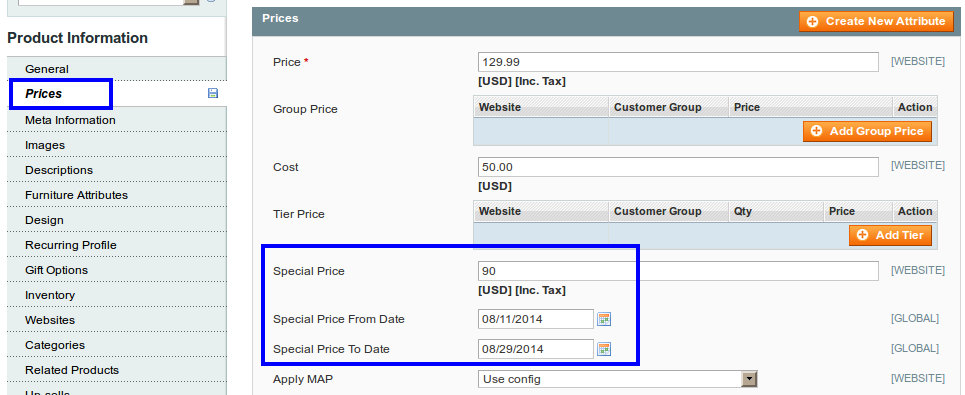Focus the Special Price field
This screenshot has width=965, height=395.
click(678, 271)
